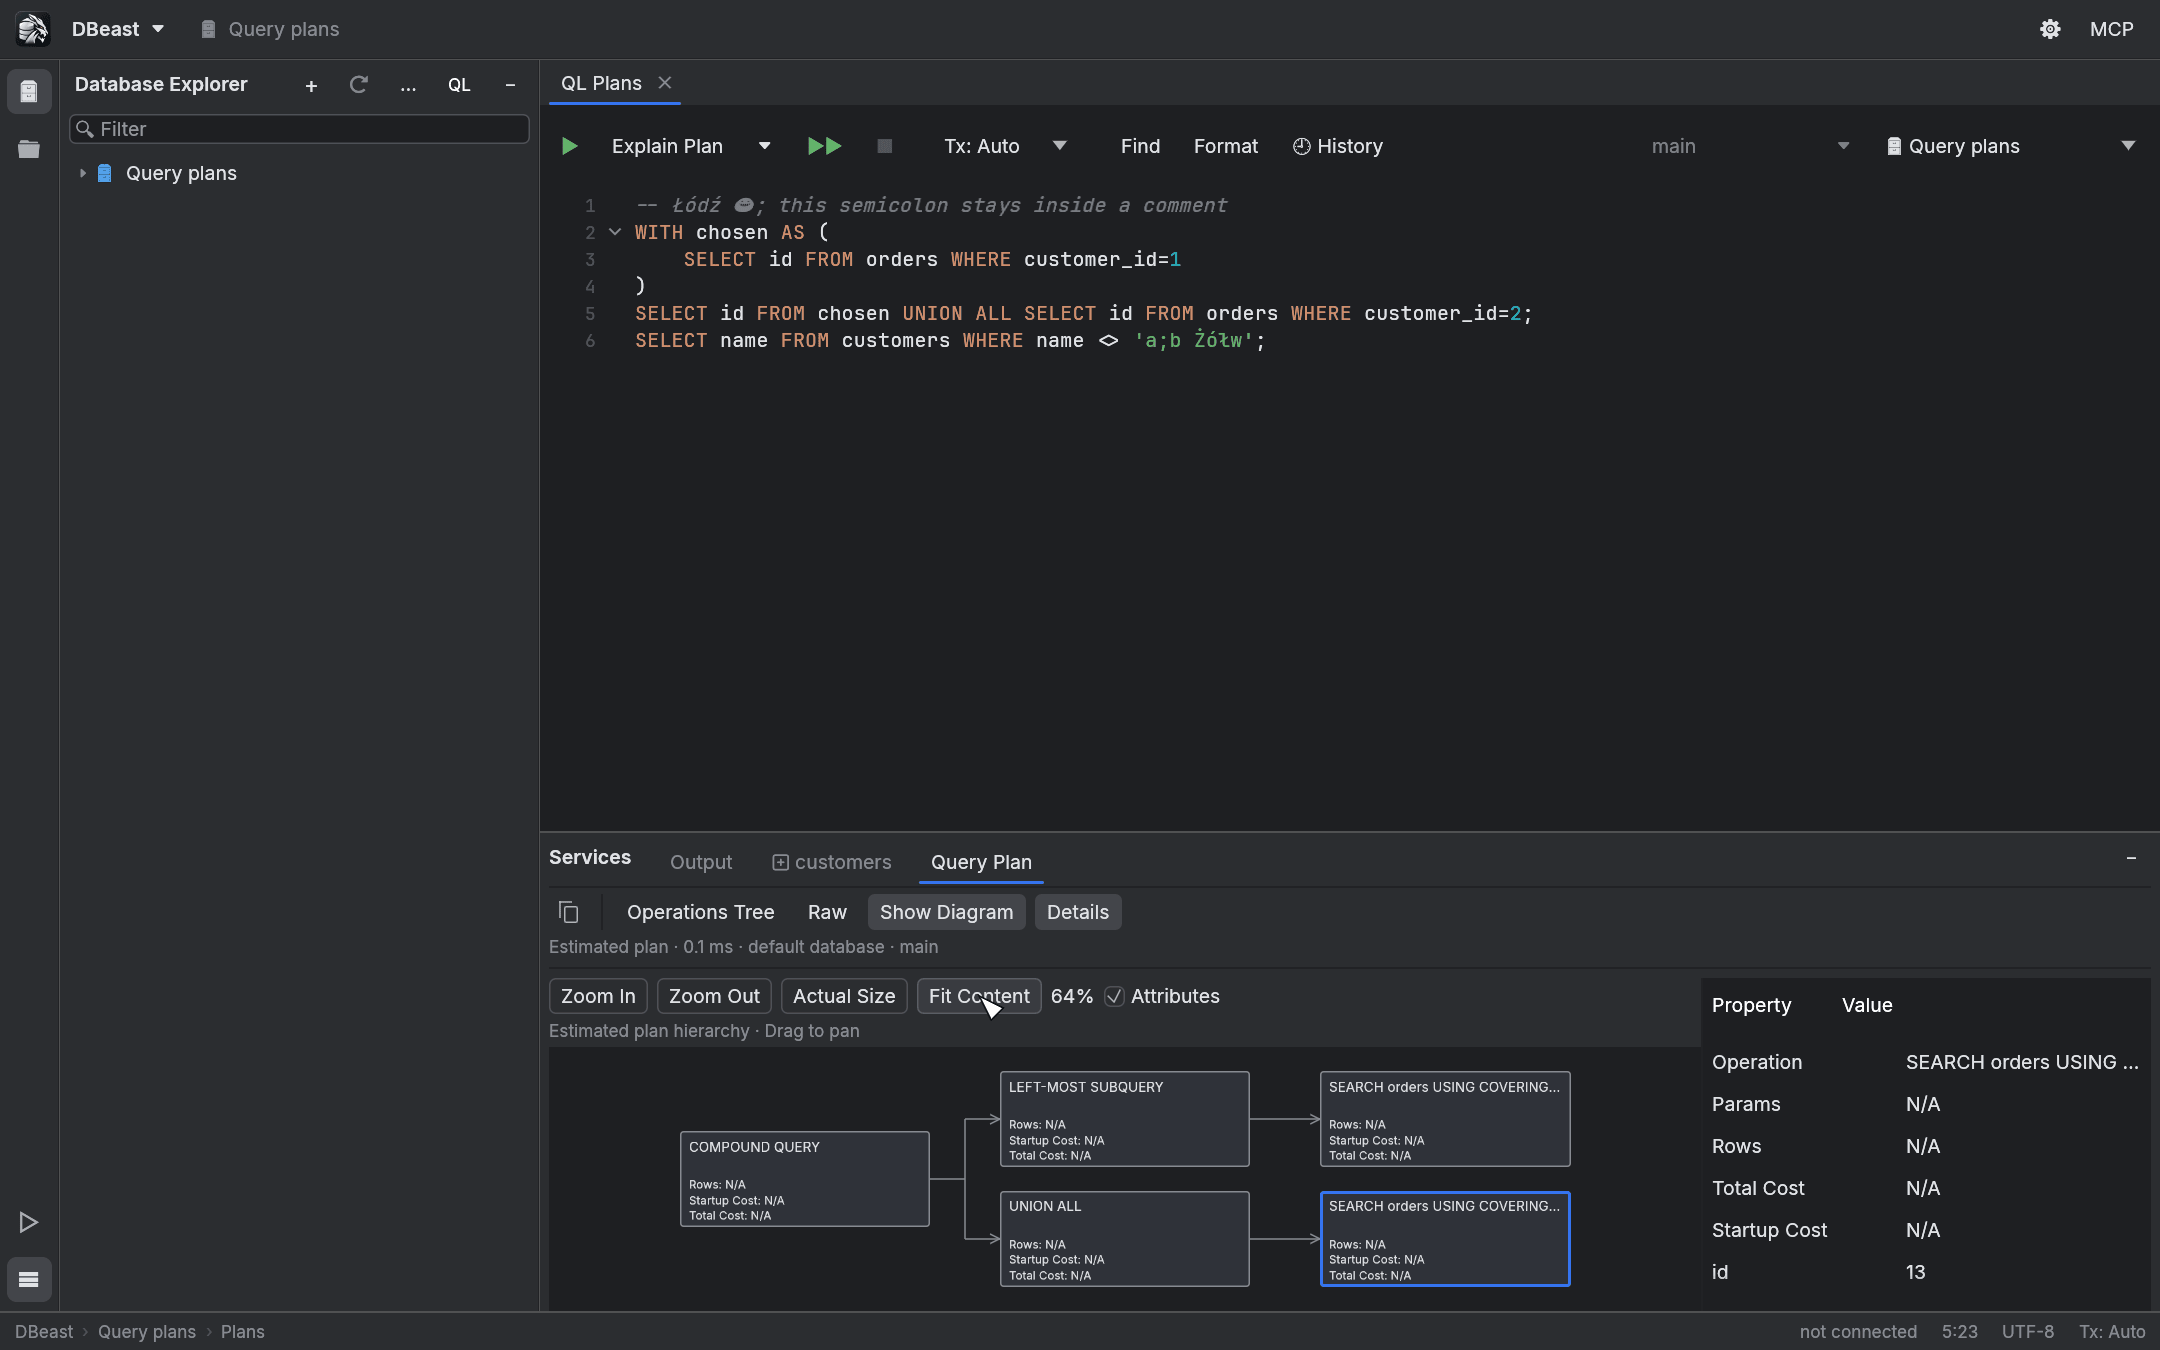This screenshot has height=1350, width=2160.
Task: Run all statements with double-play icon
Action: point(825,146)
